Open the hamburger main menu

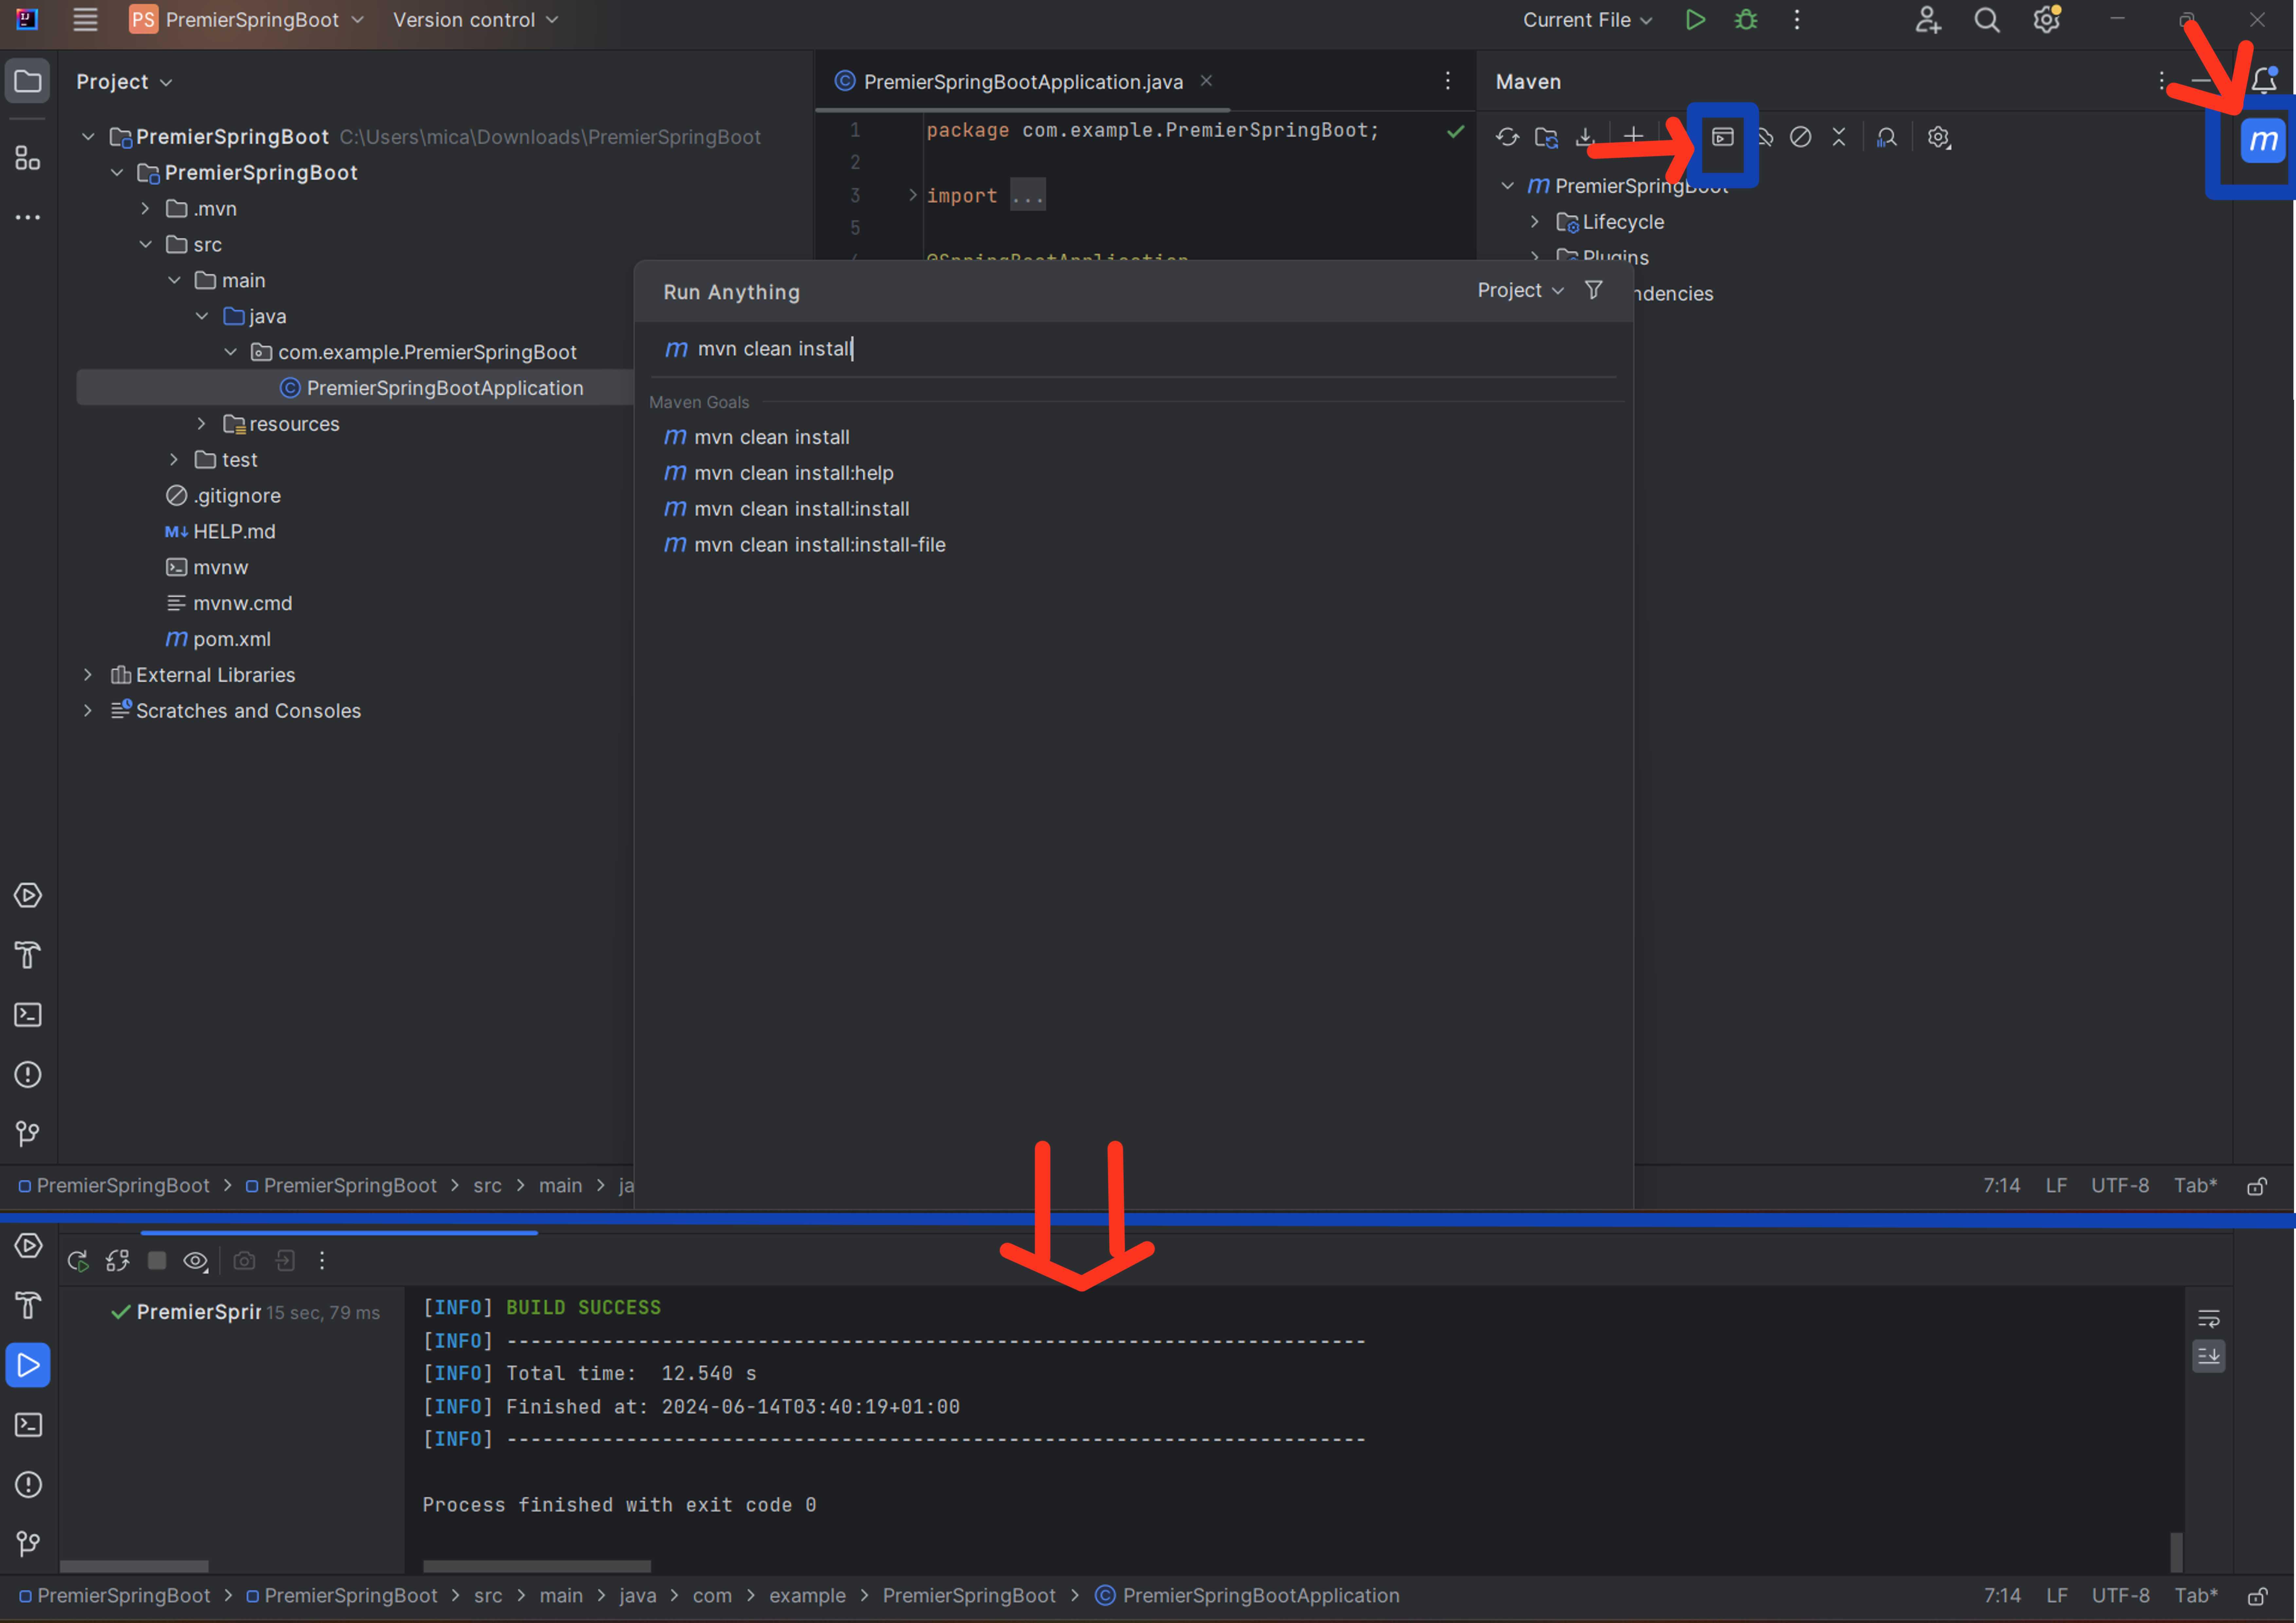85,20
